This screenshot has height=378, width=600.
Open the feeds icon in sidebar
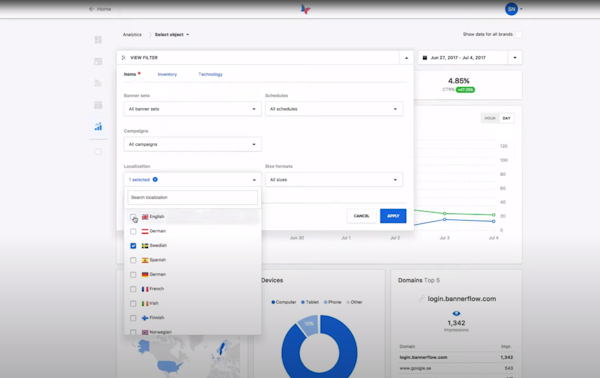[98, 83]
